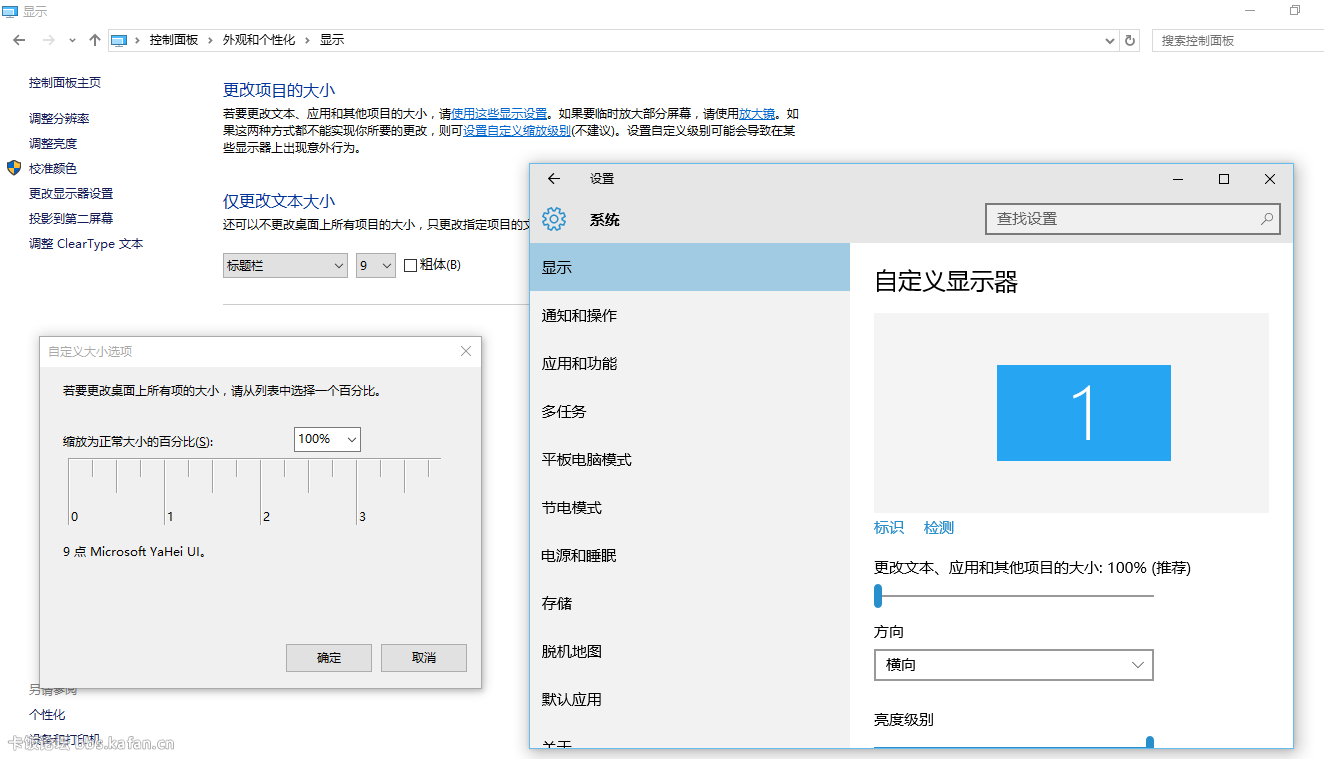Open 个性化 link under 另请参阅
Viewport: 1324px width, 759px height.
click(47, 715)
